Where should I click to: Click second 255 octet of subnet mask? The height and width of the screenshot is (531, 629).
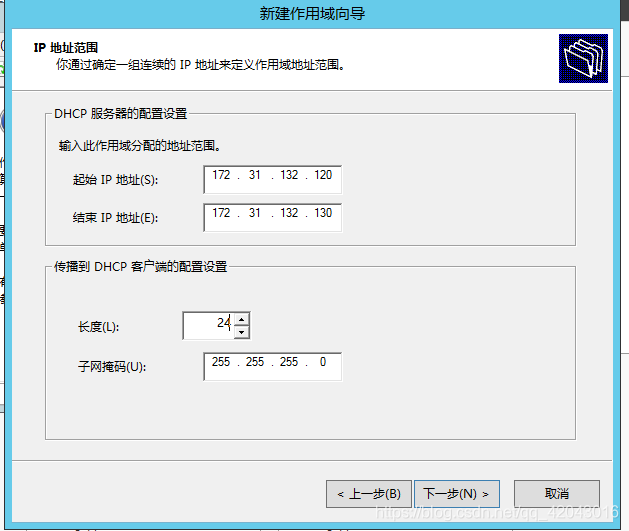pyautogui.click(x=255, y=362)
